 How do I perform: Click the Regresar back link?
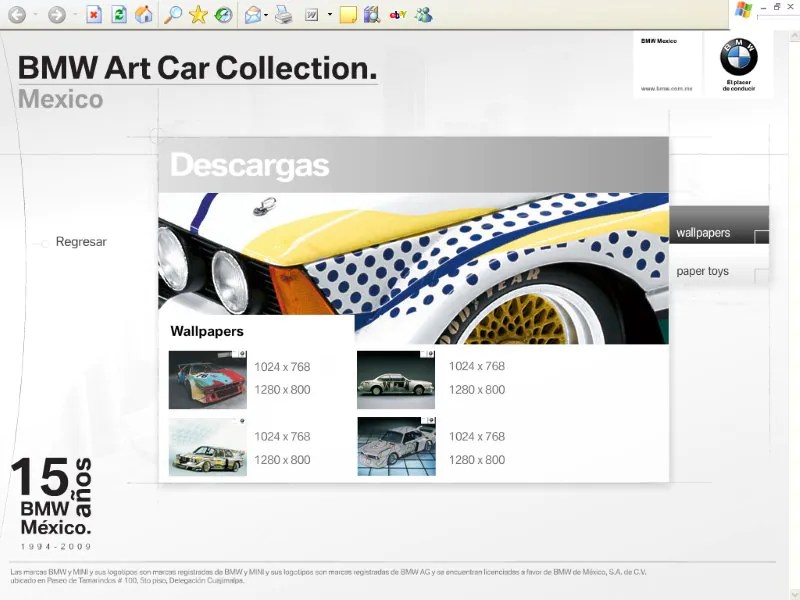point(81,242)
